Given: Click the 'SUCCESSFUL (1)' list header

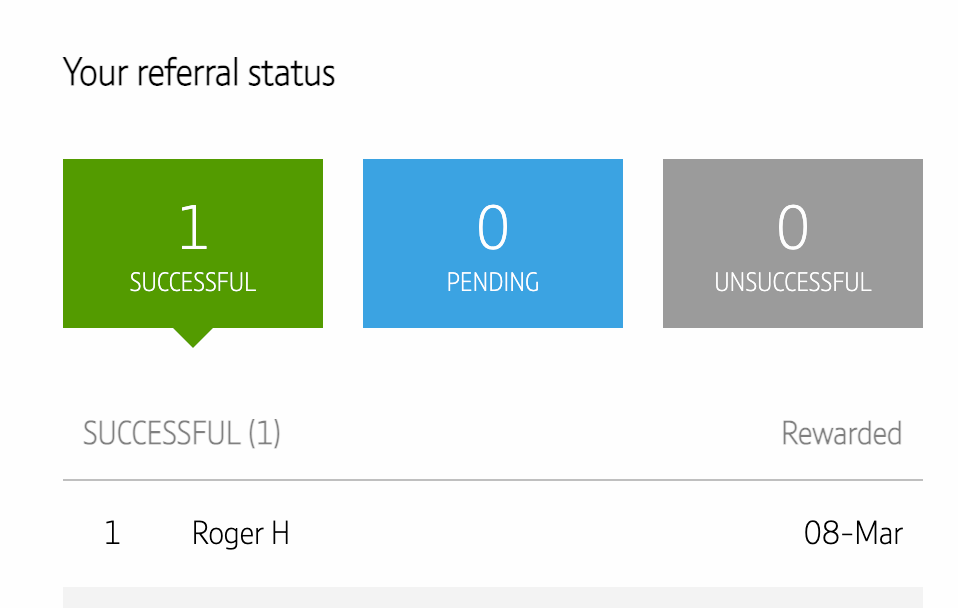Looking at the screenshot, I should click(181, 433).
